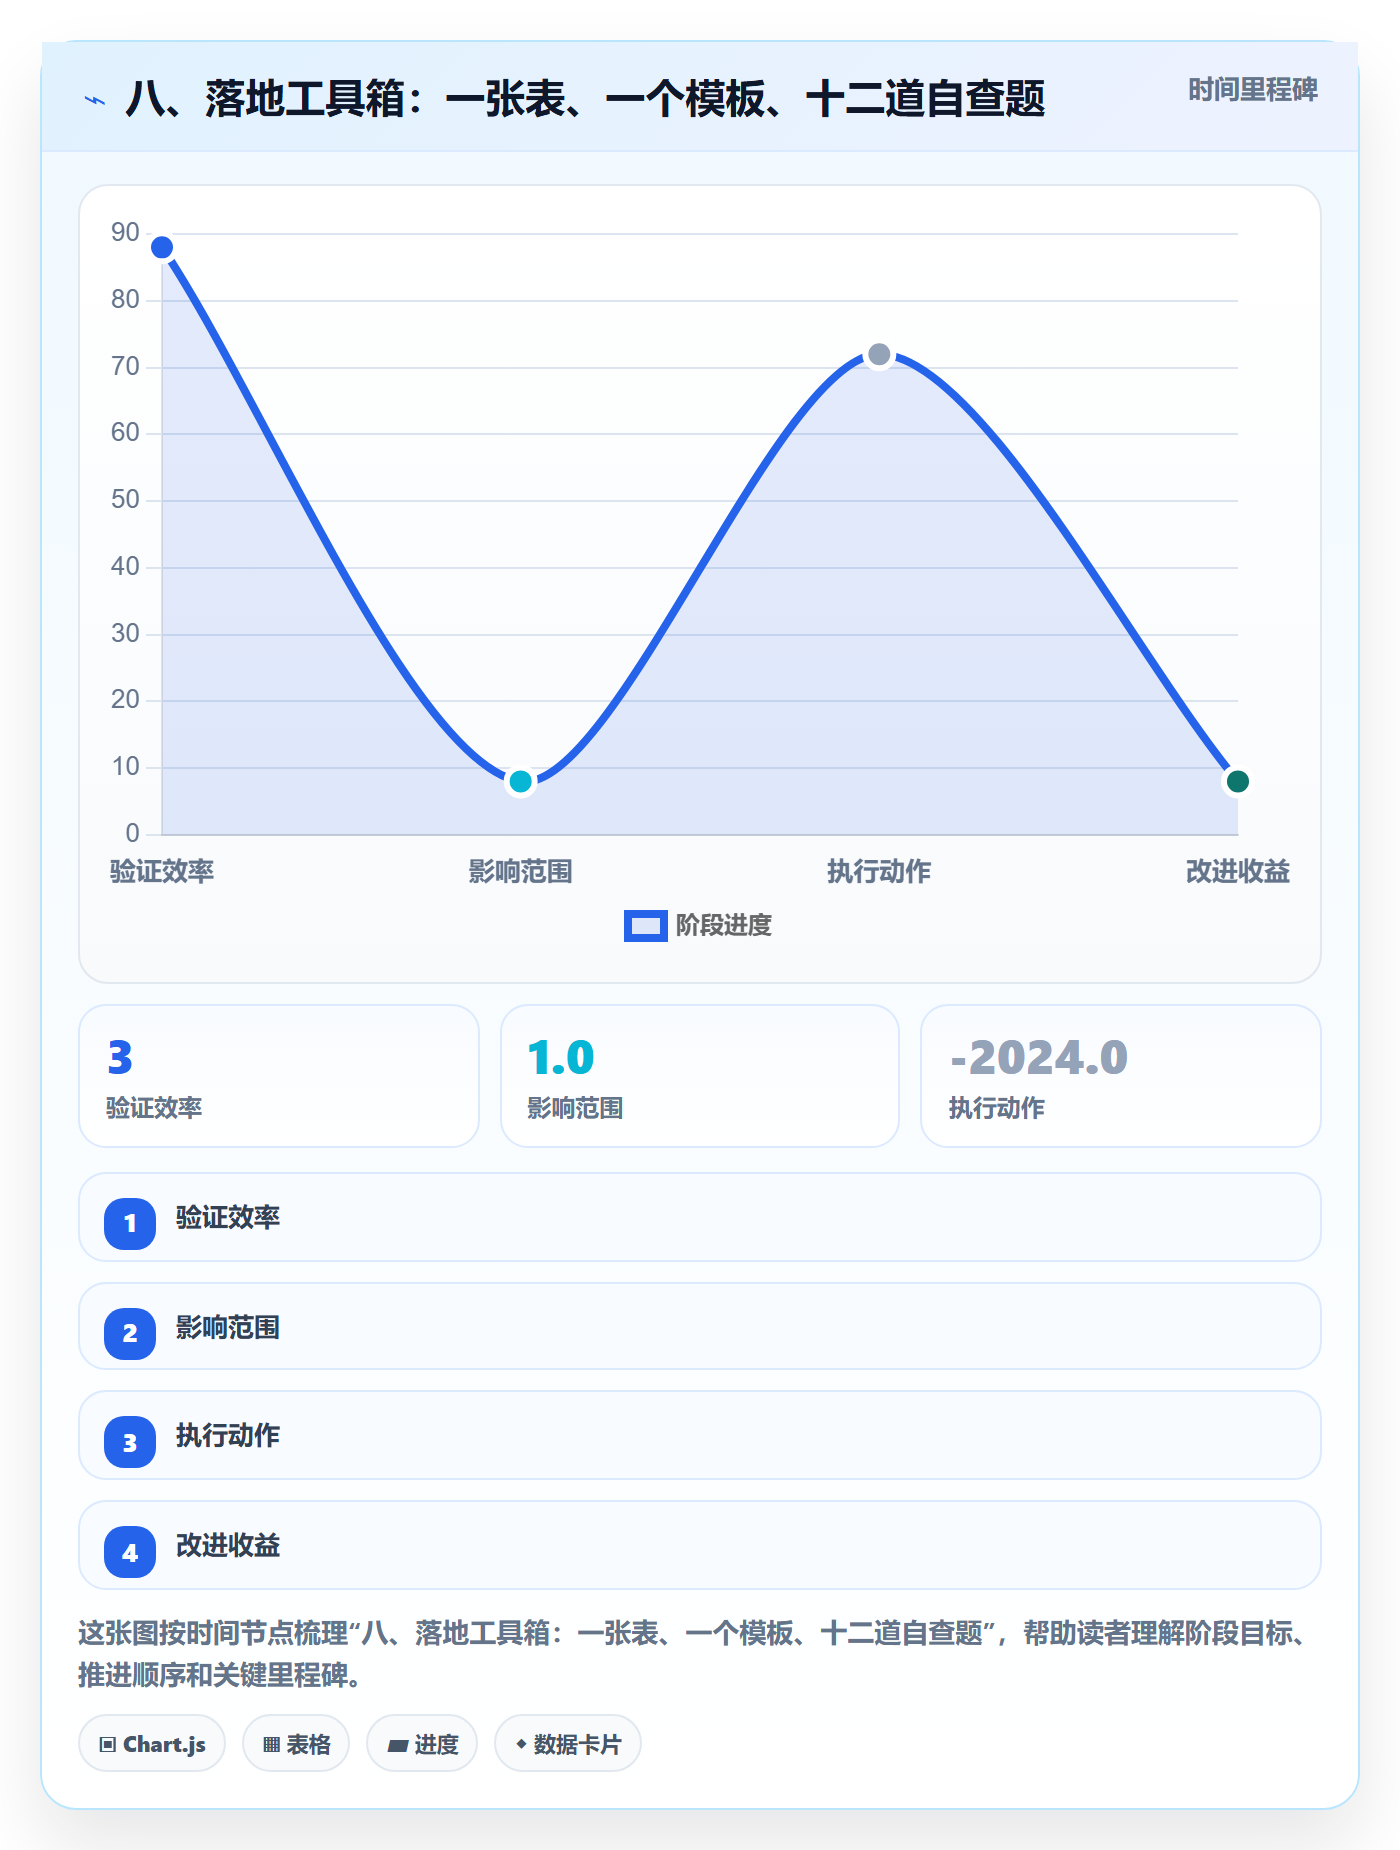Select the Chart.js tag chip

pos(152,1744)
